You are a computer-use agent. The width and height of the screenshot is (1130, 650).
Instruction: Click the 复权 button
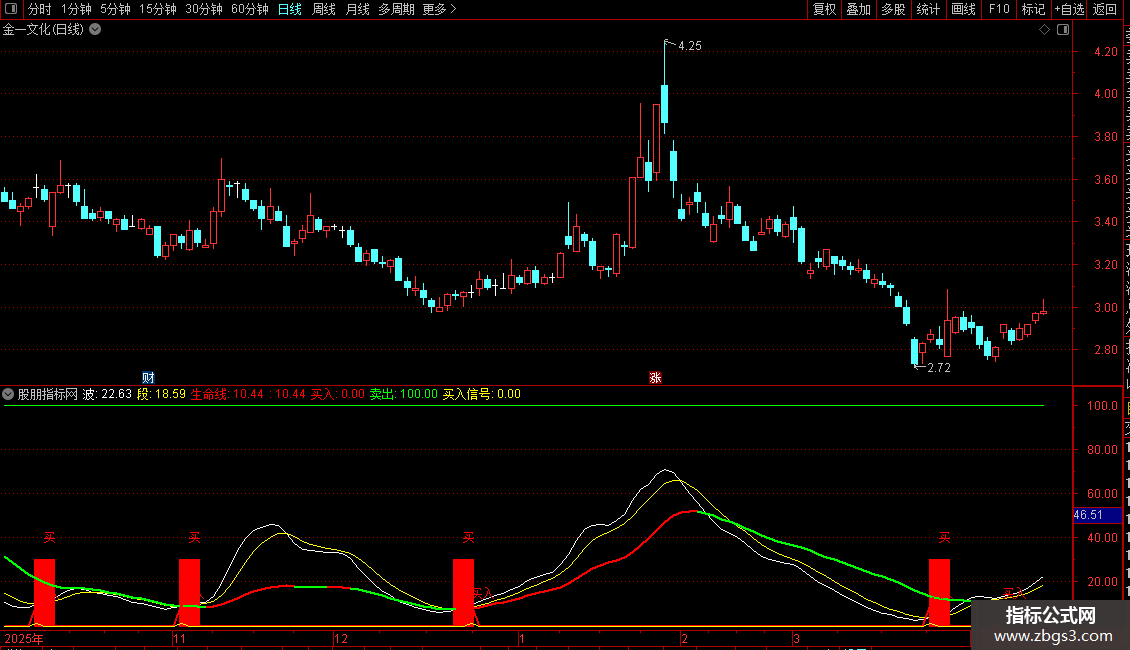tap(824, 9)
